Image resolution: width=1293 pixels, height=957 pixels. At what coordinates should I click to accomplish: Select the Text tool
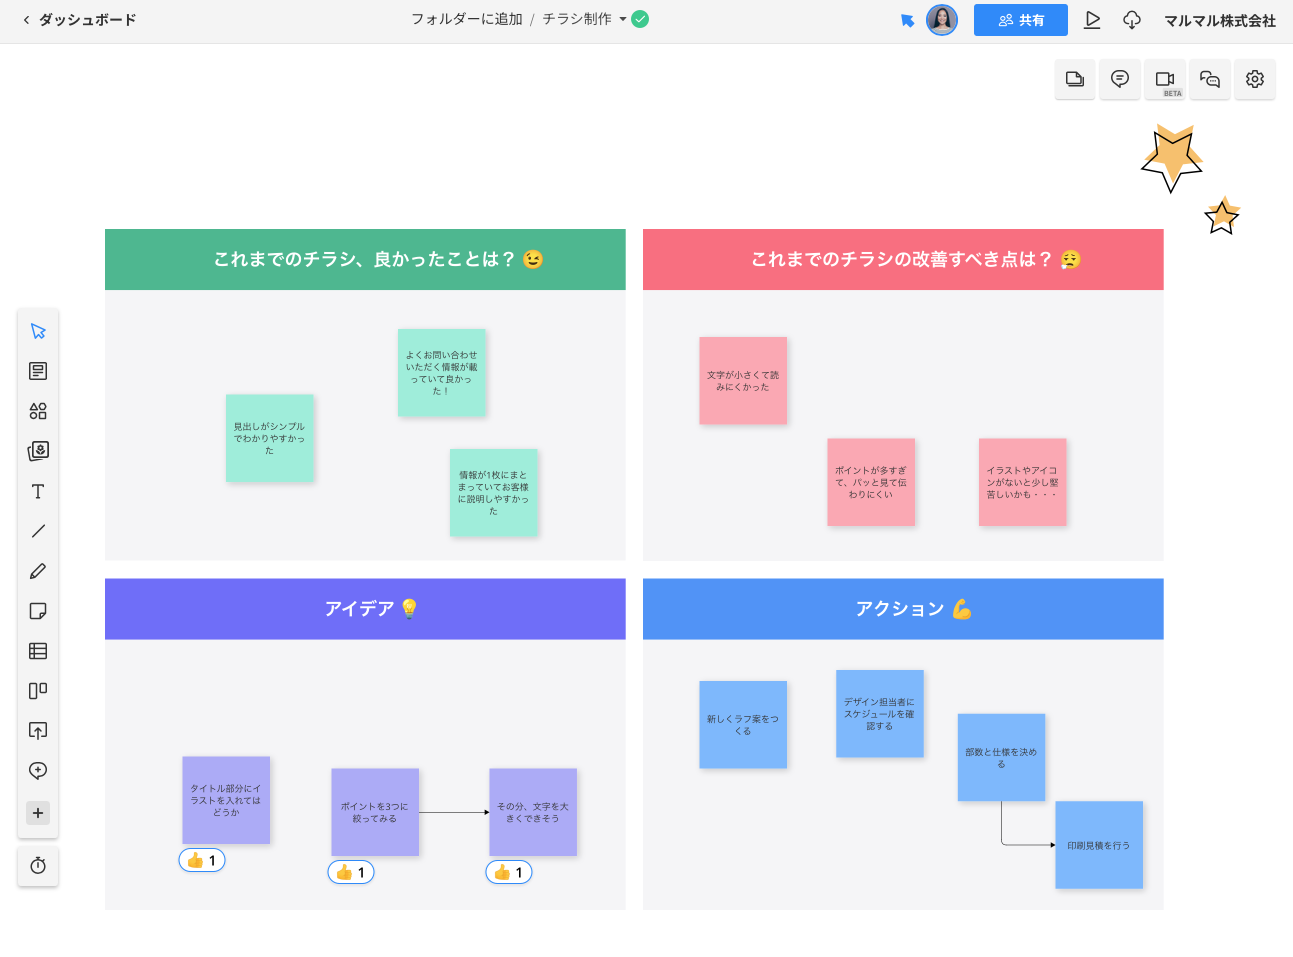pyautogui.click(x=38, y=491)
